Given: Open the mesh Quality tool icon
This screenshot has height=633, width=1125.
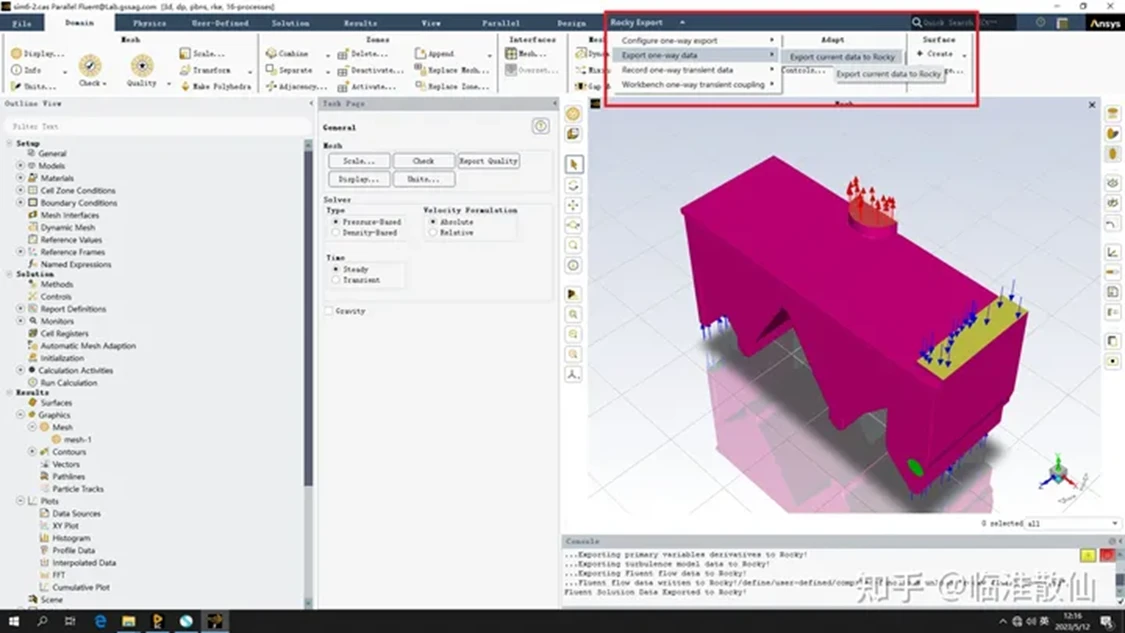Looking at the screenshot, I should click(x=142, y=65).
